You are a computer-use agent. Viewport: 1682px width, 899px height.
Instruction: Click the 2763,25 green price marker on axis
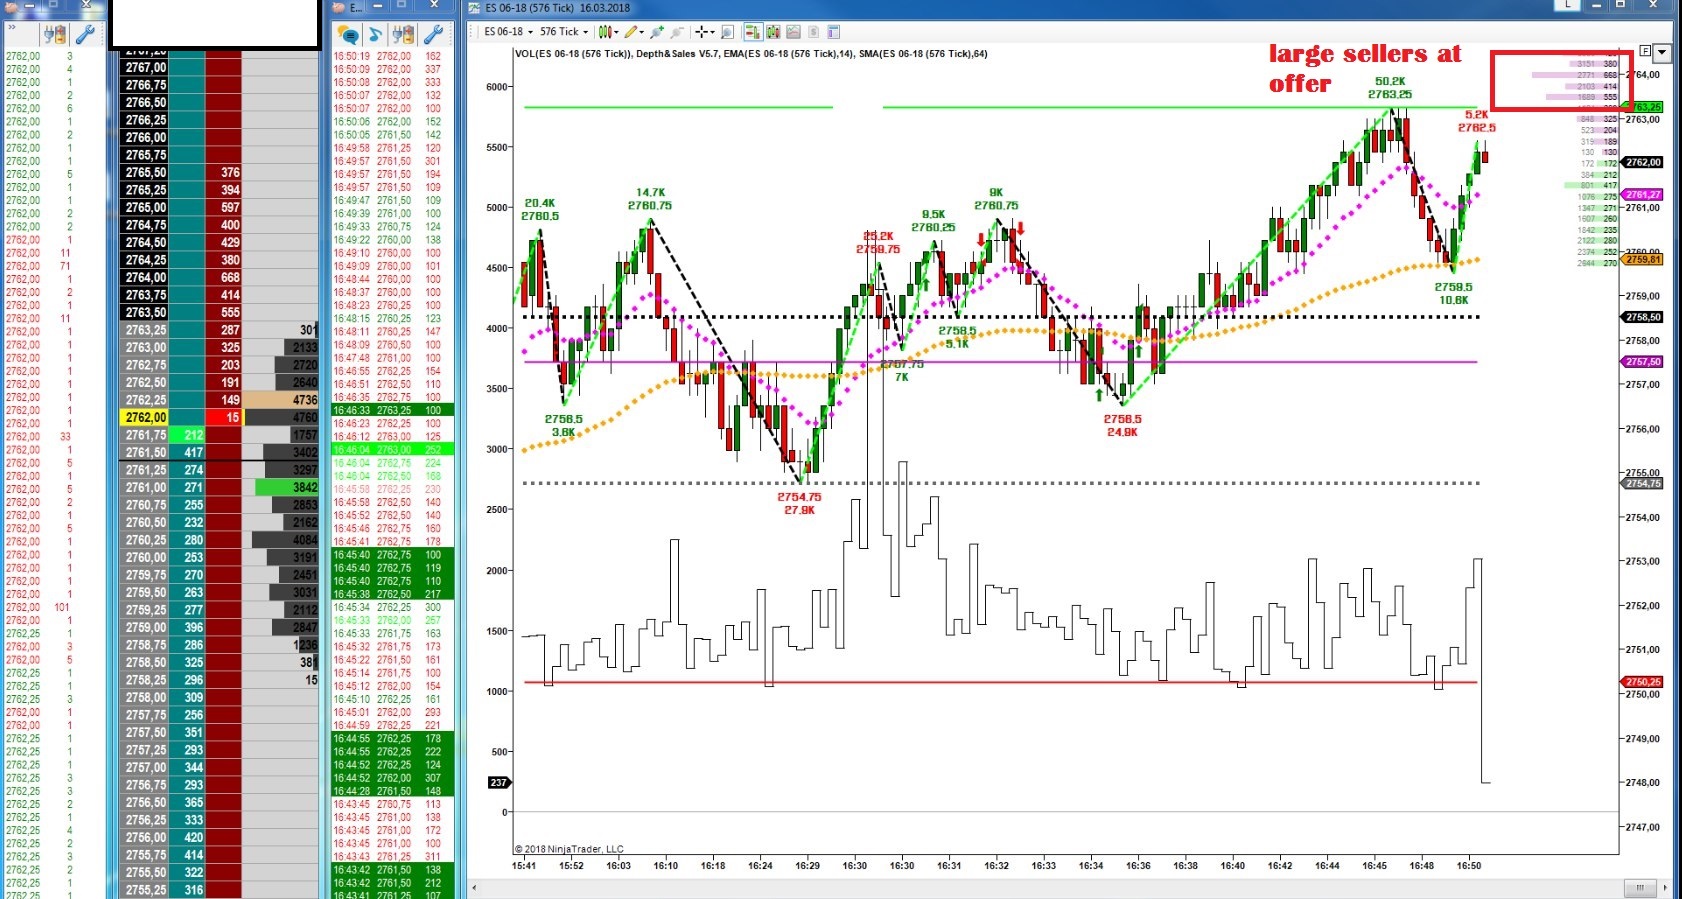(x=1642, y=106)
